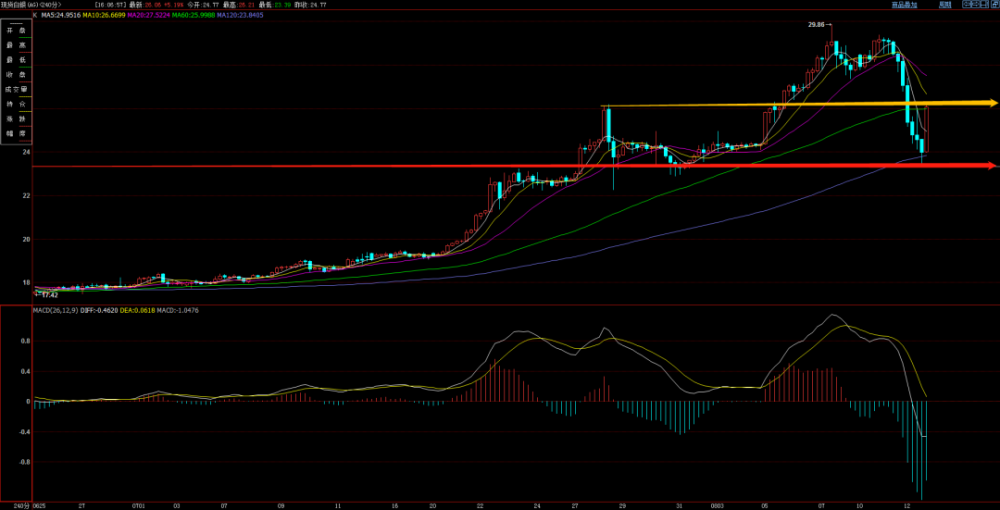Click the -0.4 level on MACD axis
Viewport: 1000px width, 510px height.
click(x=22, y=432)
